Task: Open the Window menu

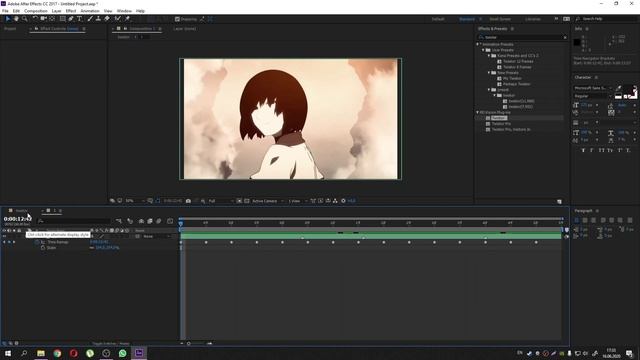Action: [124, 11]
